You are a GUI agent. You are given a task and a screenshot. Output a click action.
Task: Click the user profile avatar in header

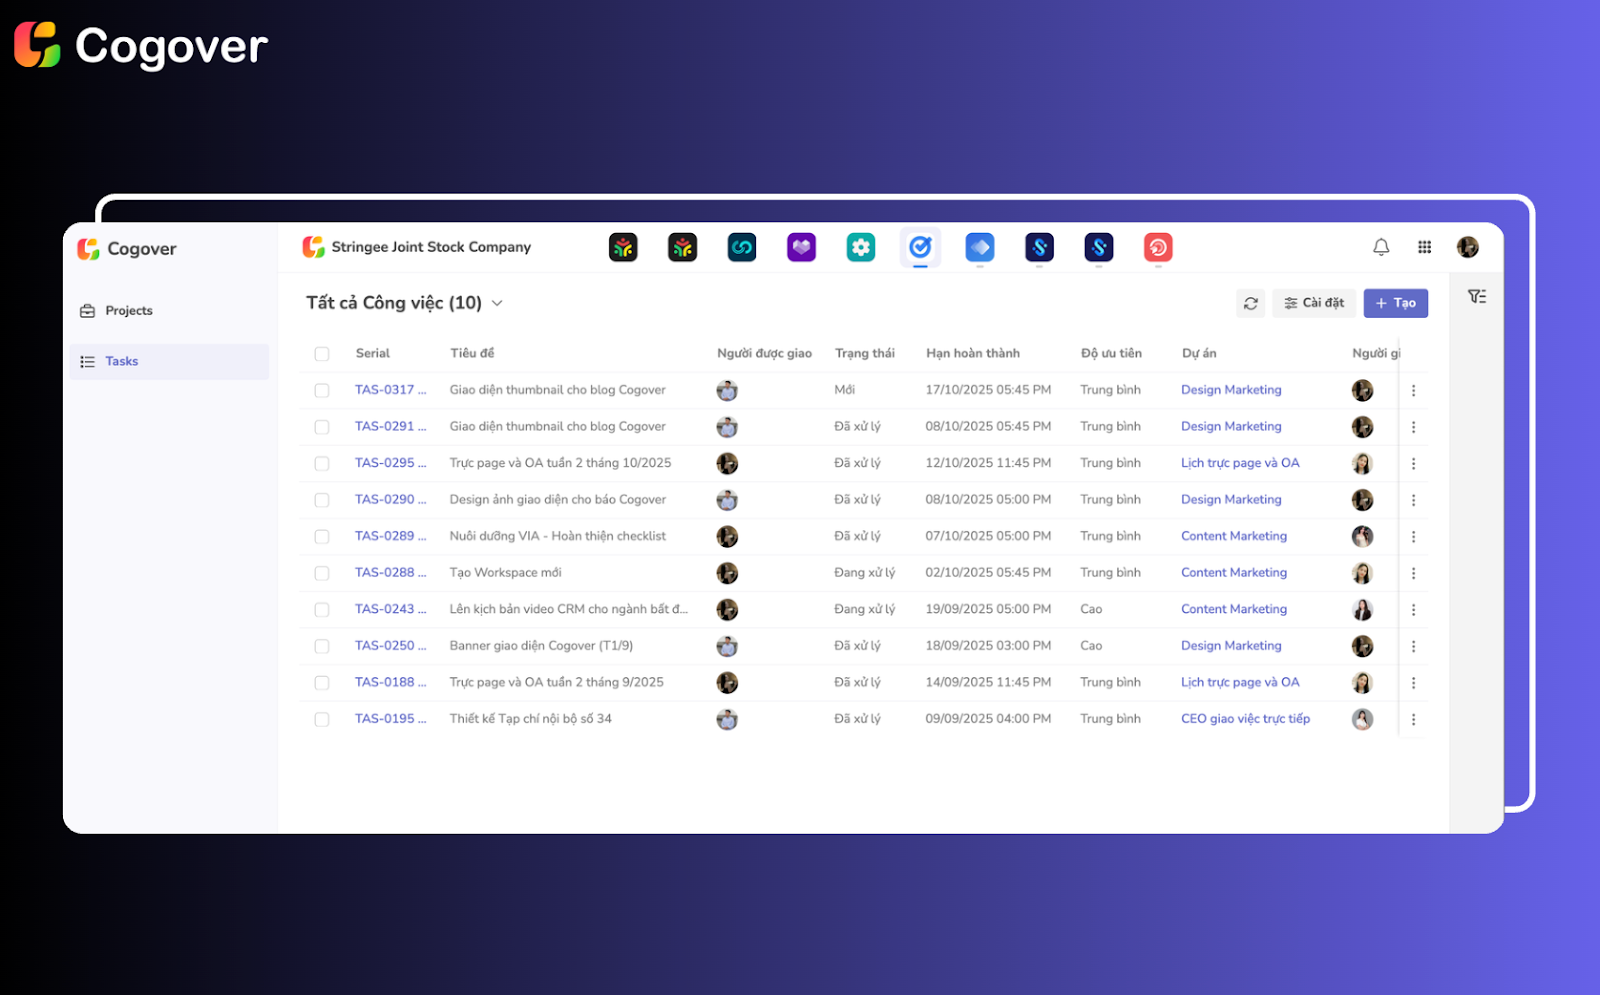1467,247
